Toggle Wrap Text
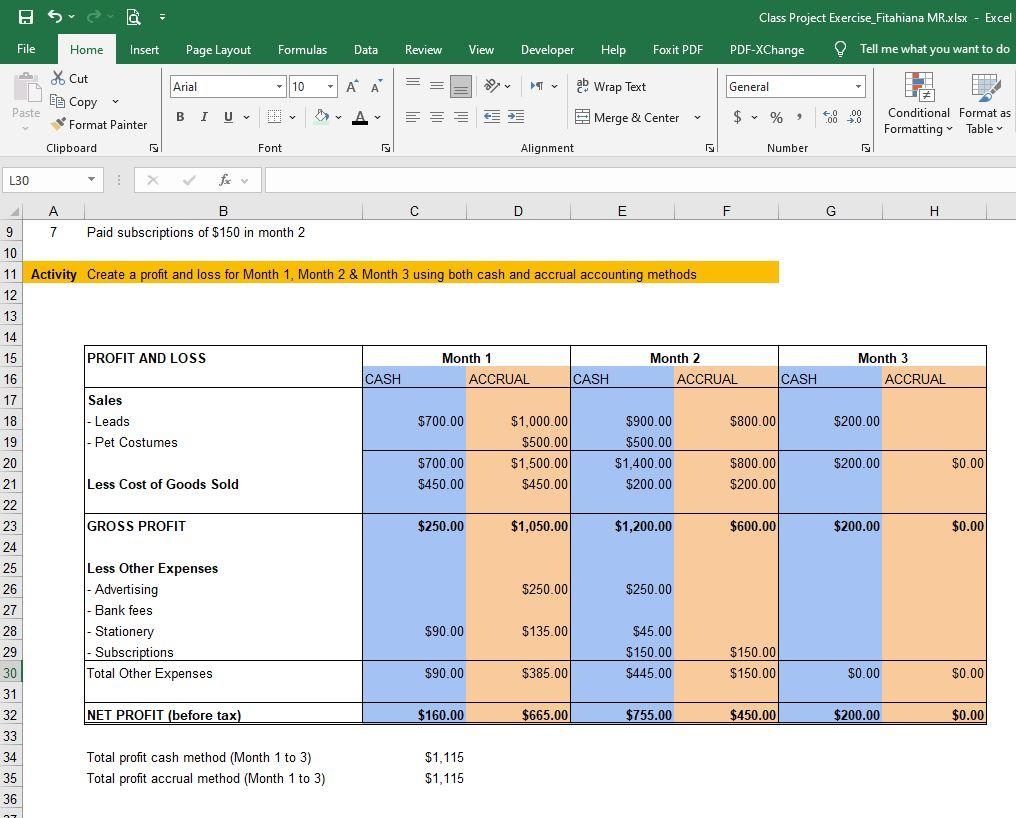 [610, 86]
